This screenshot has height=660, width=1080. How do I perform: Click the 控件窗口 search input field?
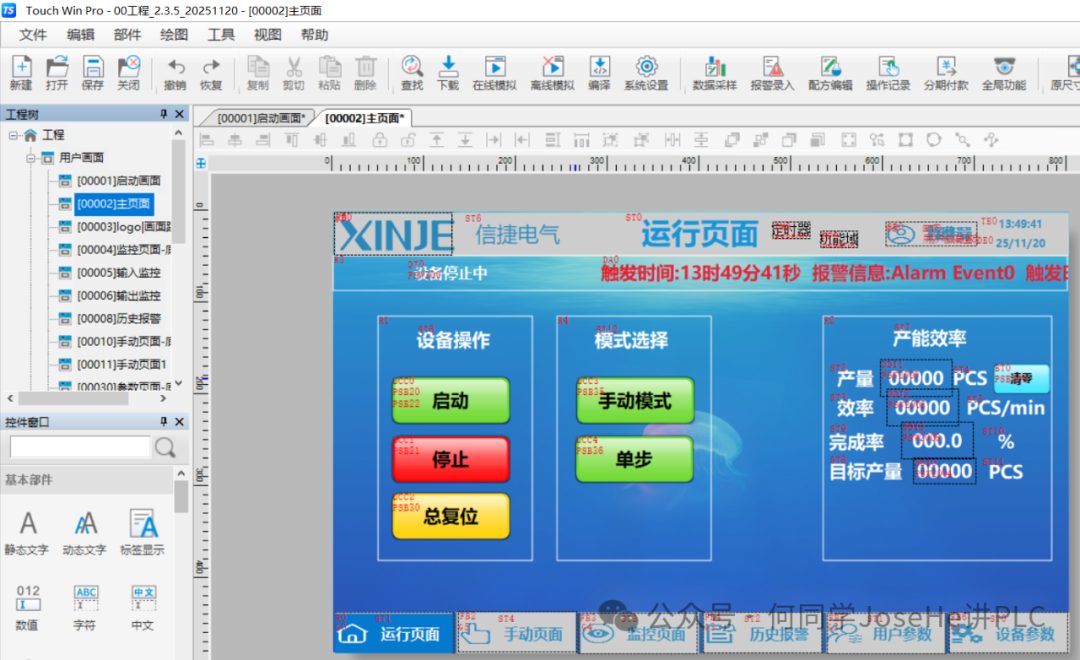(x=80, y=447)
